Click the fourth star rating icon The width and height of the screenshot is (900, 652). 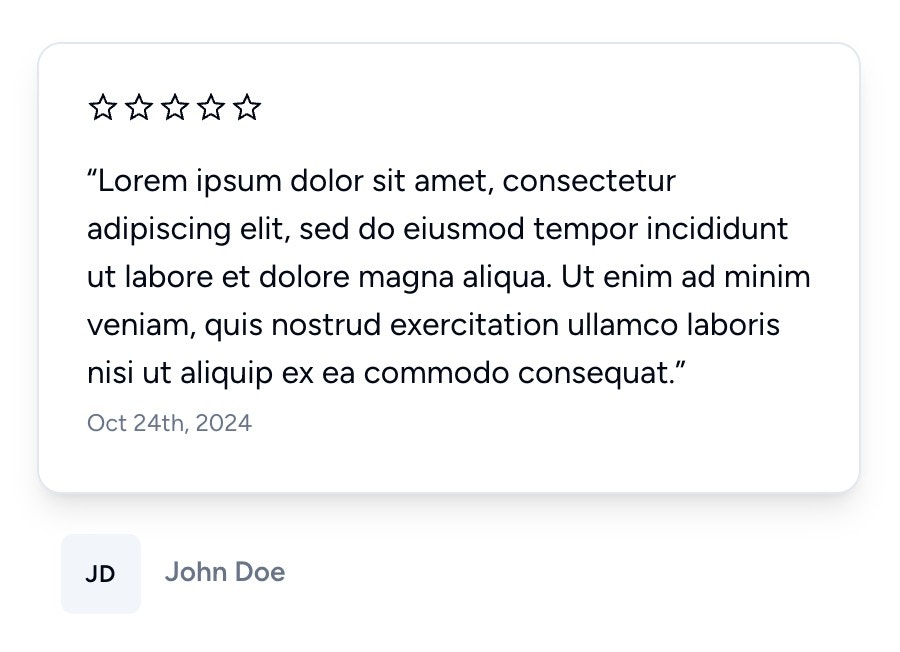(211, 107)
